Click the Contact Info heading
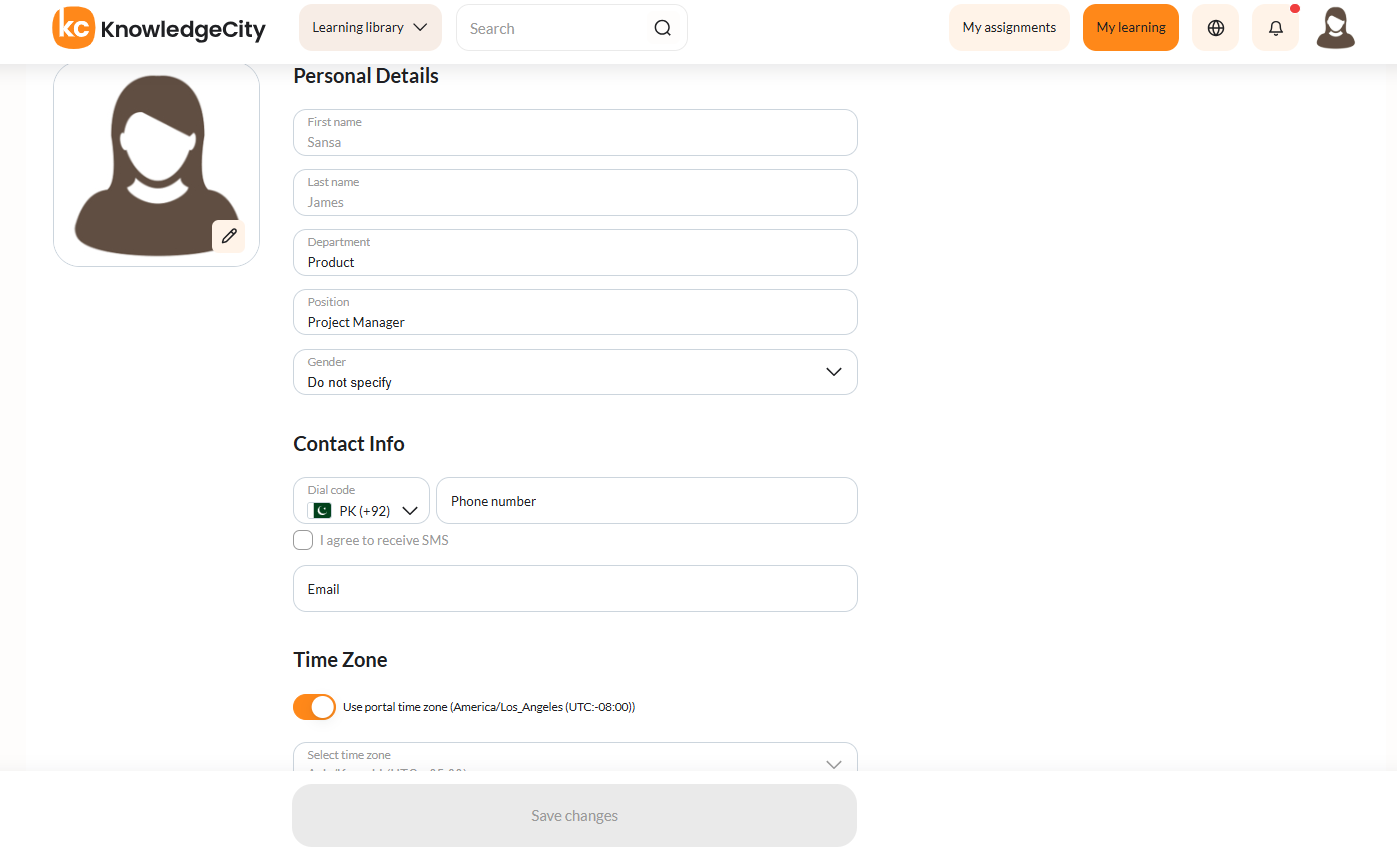Screen dimensions: 1397x853 [349, 444]
